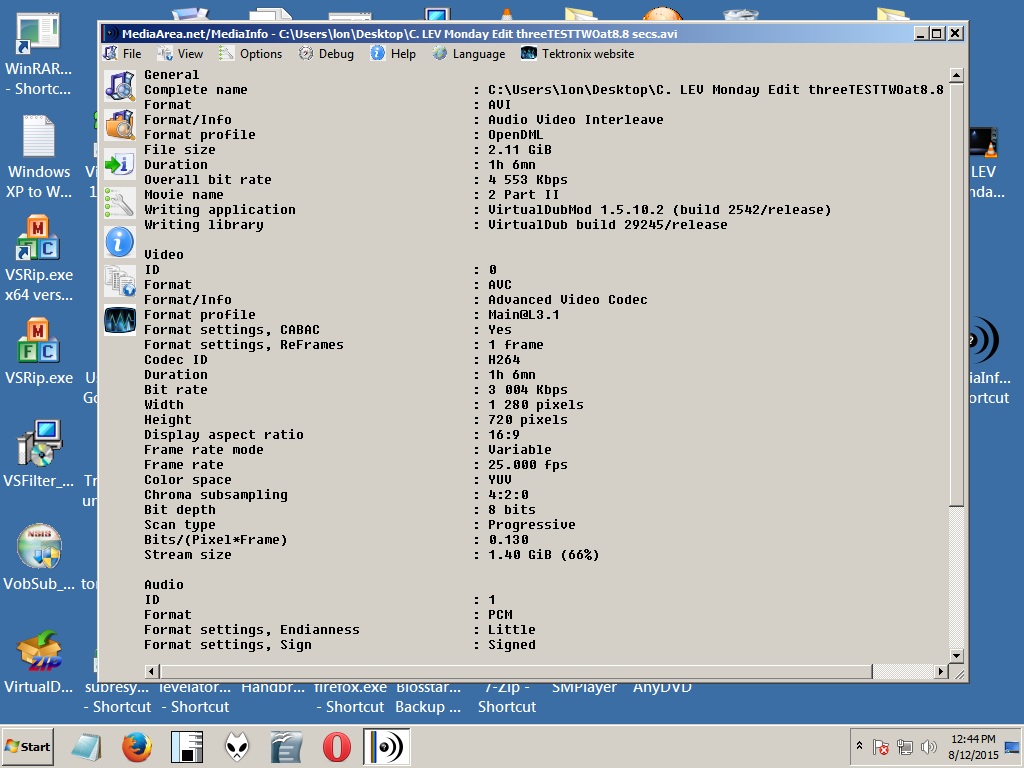
Task: Click the 'Complete name' row label
Action: (x=196, y=89)
